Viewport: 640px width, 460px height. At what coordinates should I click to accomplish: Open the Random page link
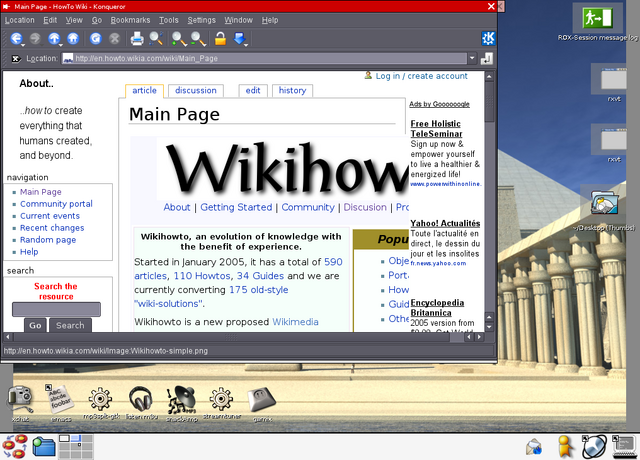[x=48, y=240]
